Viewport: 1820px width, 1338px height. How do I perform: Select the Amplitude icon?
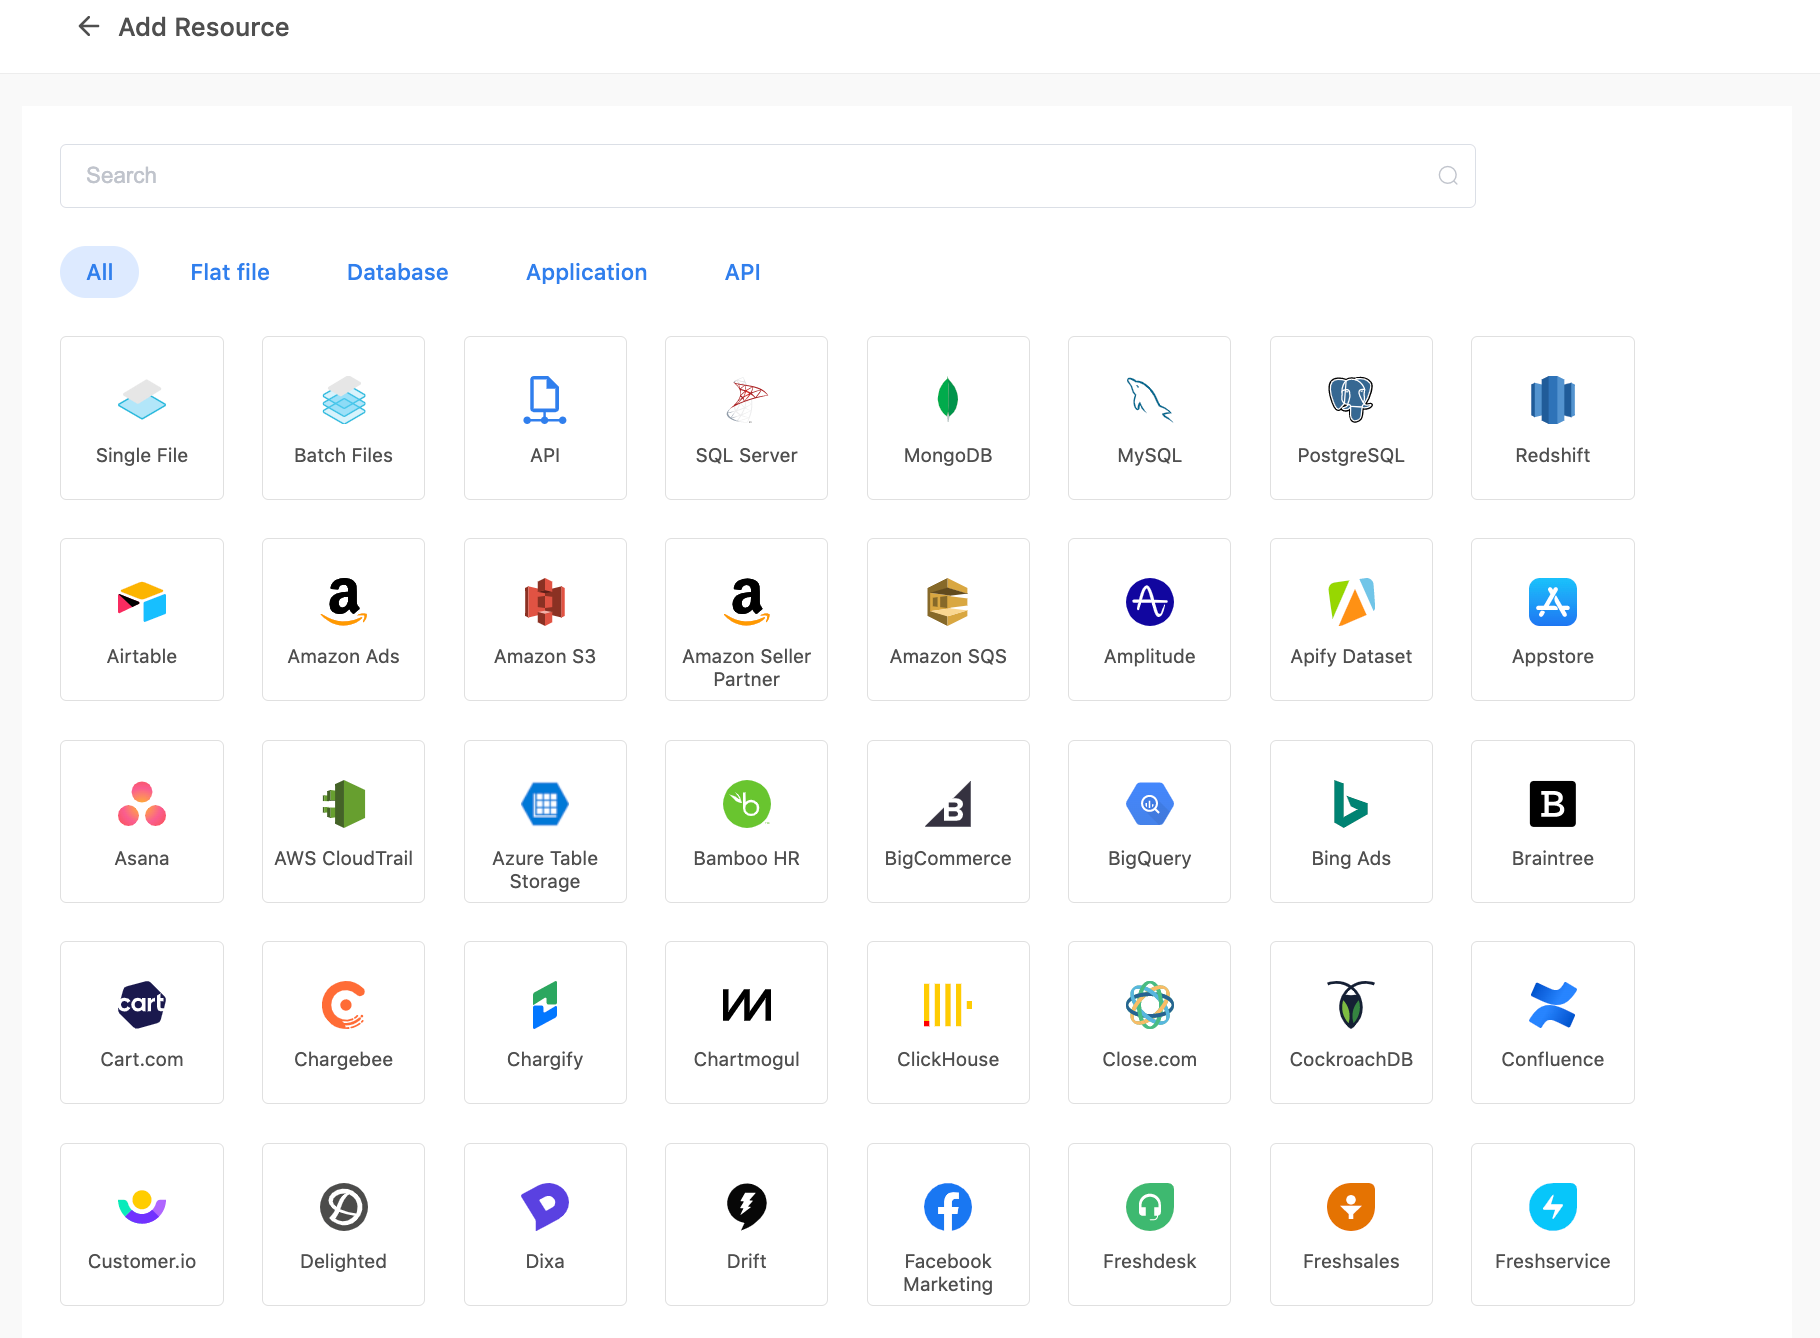[x=1150, y=602]
